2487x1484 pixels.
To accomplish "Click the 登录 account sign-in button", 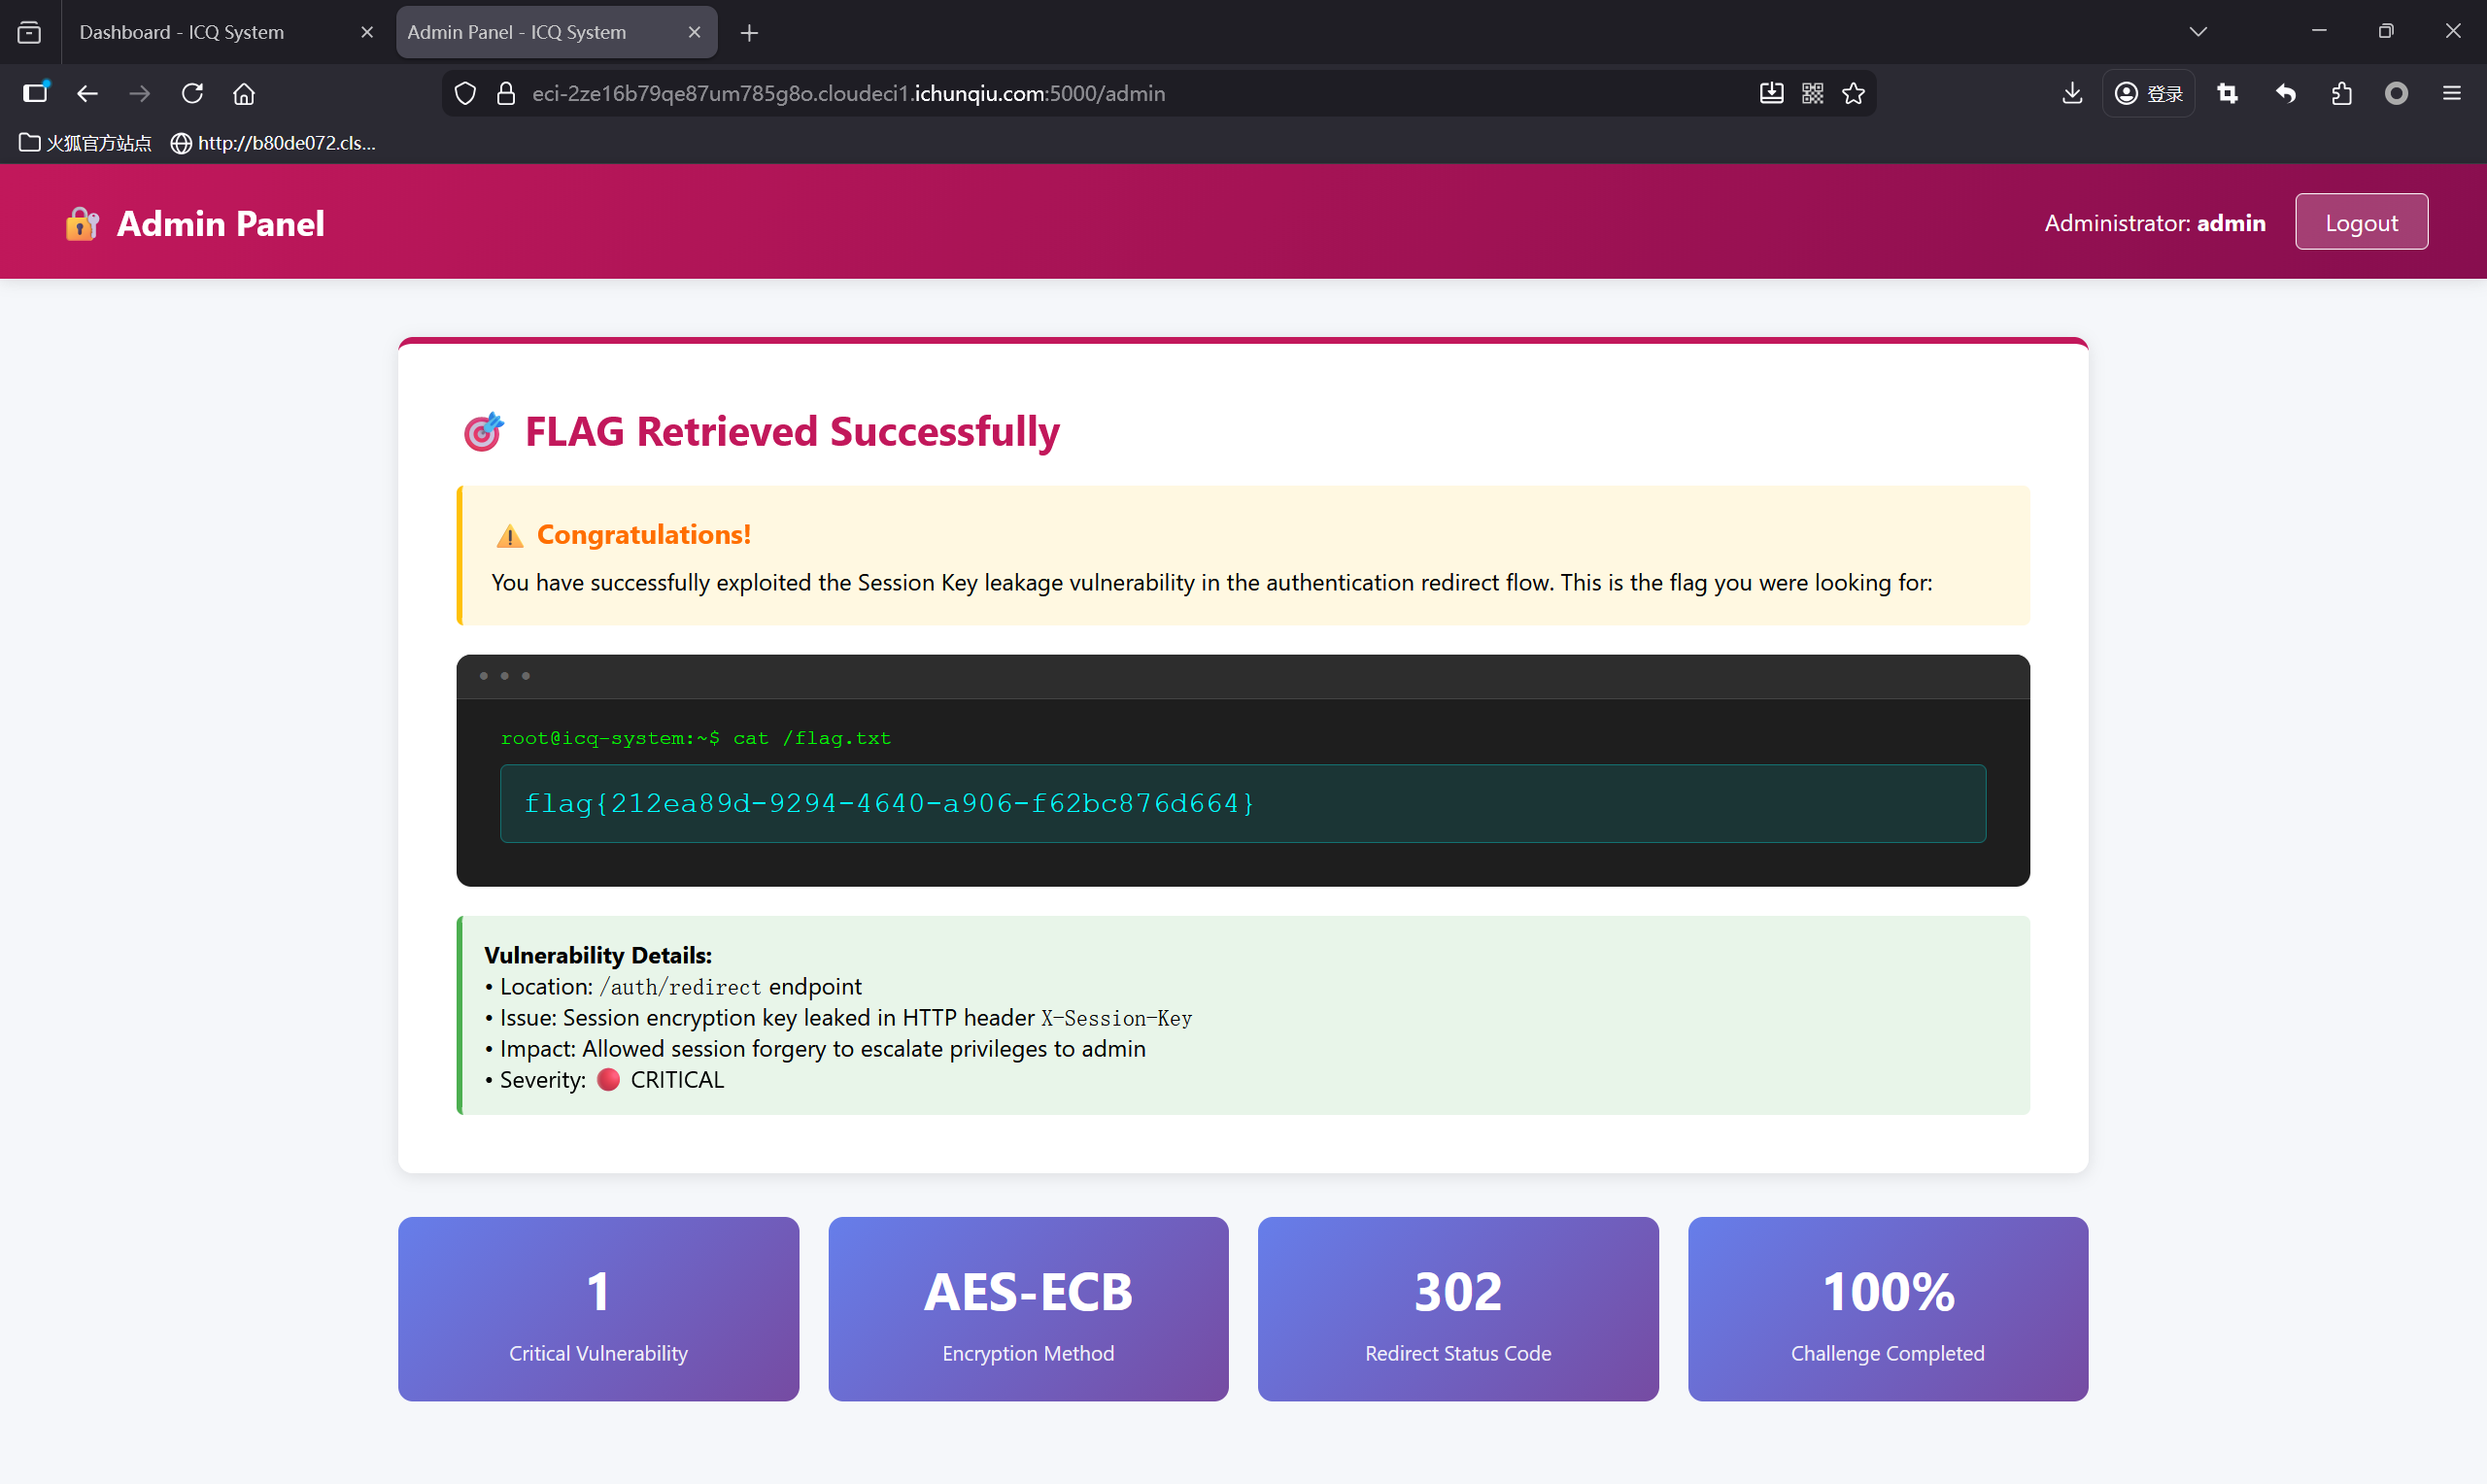I will [x=2148, y=93].
